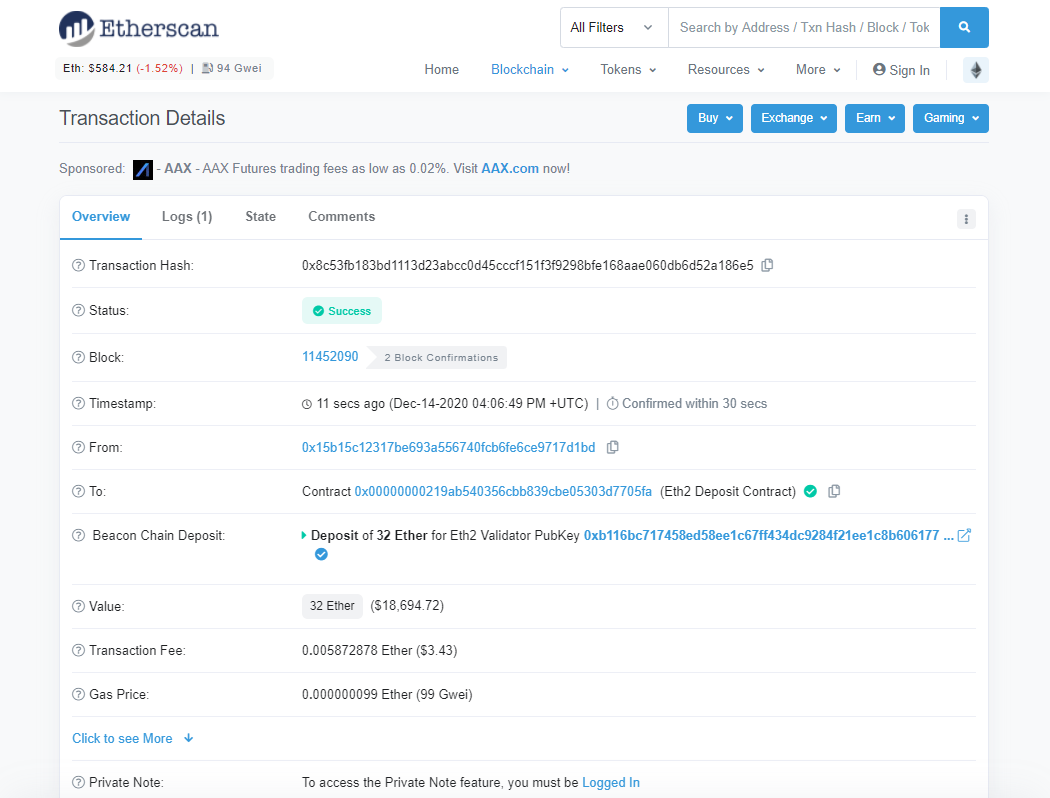Expand the Tokens navigation menu

pos(628,70)
